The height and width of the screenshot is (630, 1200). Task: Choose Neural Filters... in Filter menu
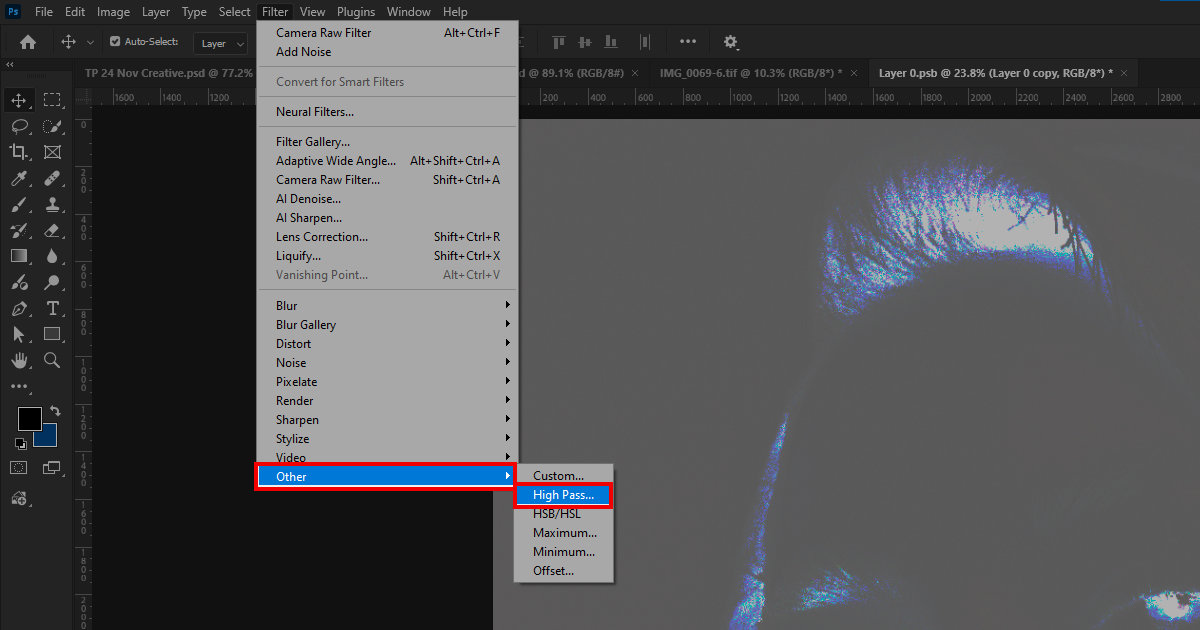(x=387, y=112)
